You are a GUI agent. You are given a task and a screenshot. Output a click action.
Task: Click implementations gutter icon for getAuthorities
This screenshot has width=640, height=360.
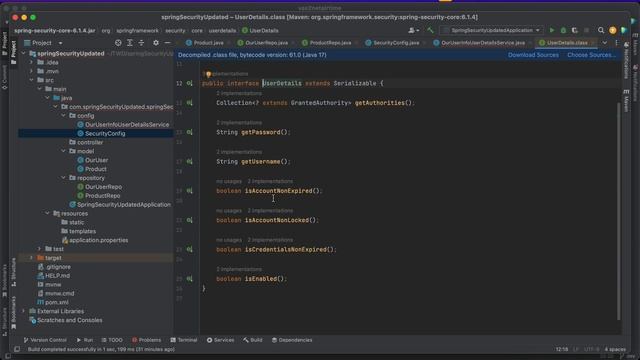(189, 103)
